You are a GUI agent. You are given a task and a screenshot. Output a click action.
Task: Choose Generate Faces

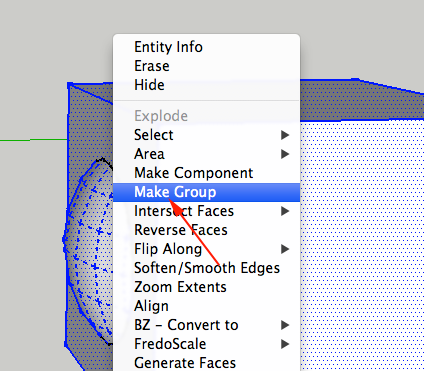click(x=206, y=362)
